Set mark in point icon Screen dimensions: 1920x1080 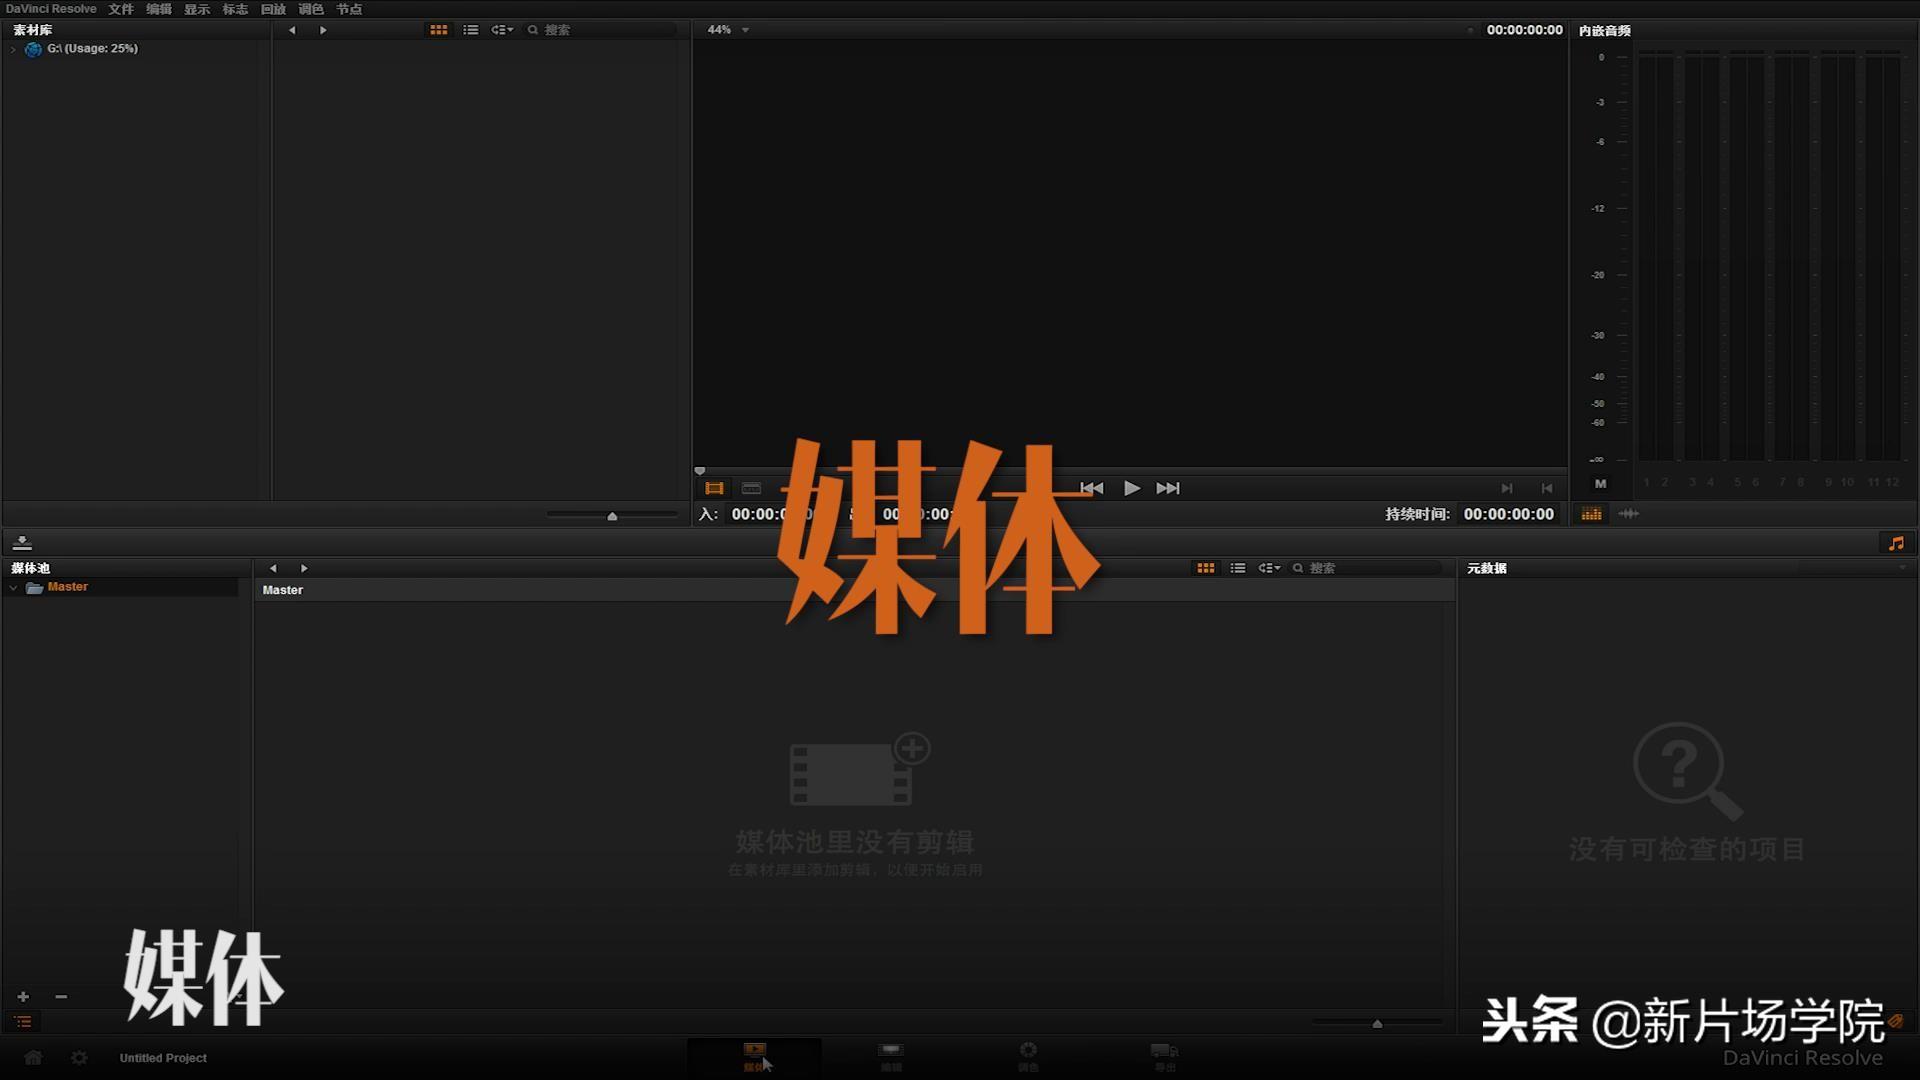[1507, 488]
